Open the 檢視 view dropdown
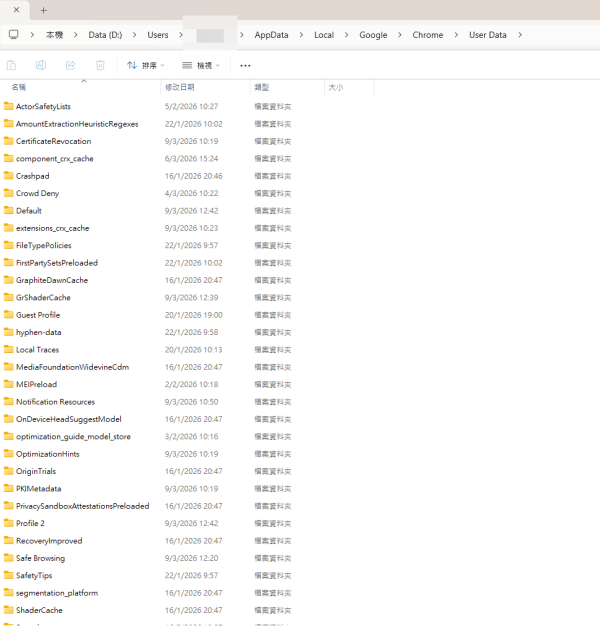The width and height of the screenshot is (600, 639). (x=201, y=65)
